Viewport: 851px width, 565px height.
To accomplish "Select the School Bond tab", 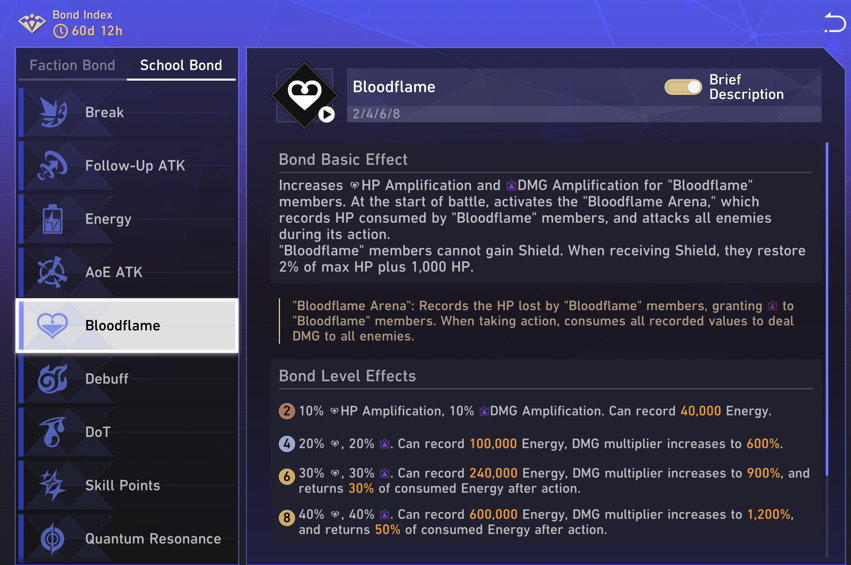I will click(181, 65).
